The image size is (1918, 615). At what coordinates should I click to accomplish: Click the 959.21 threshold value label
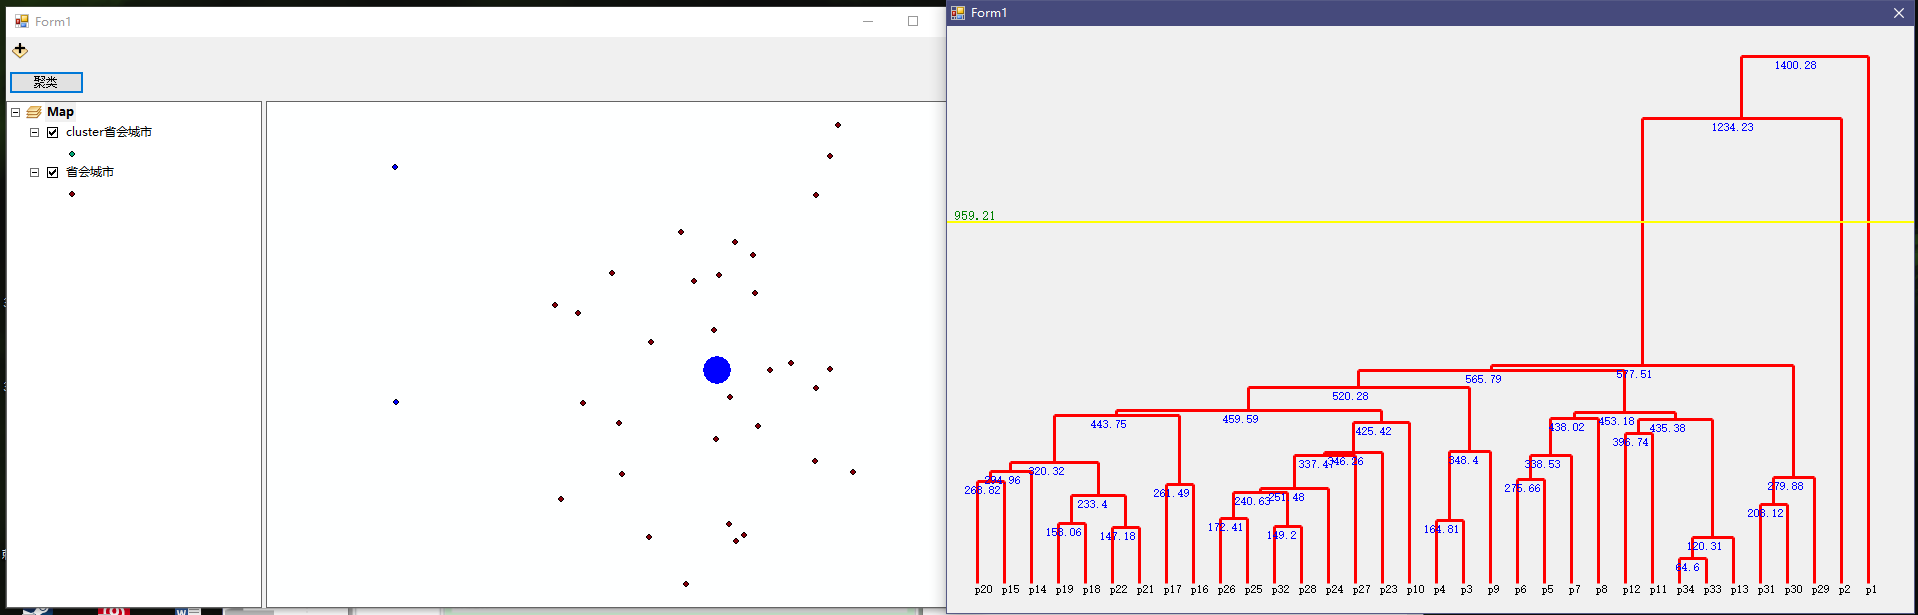tap(974, 215)
